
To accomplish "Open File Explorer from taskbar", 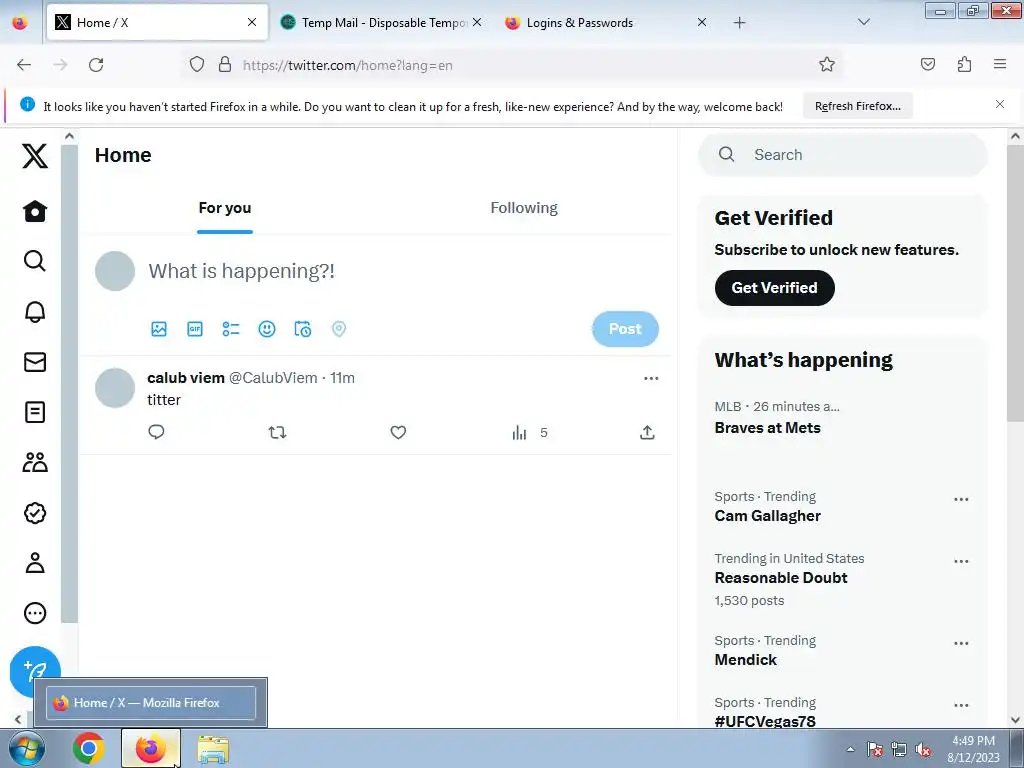I will point(213,749).
